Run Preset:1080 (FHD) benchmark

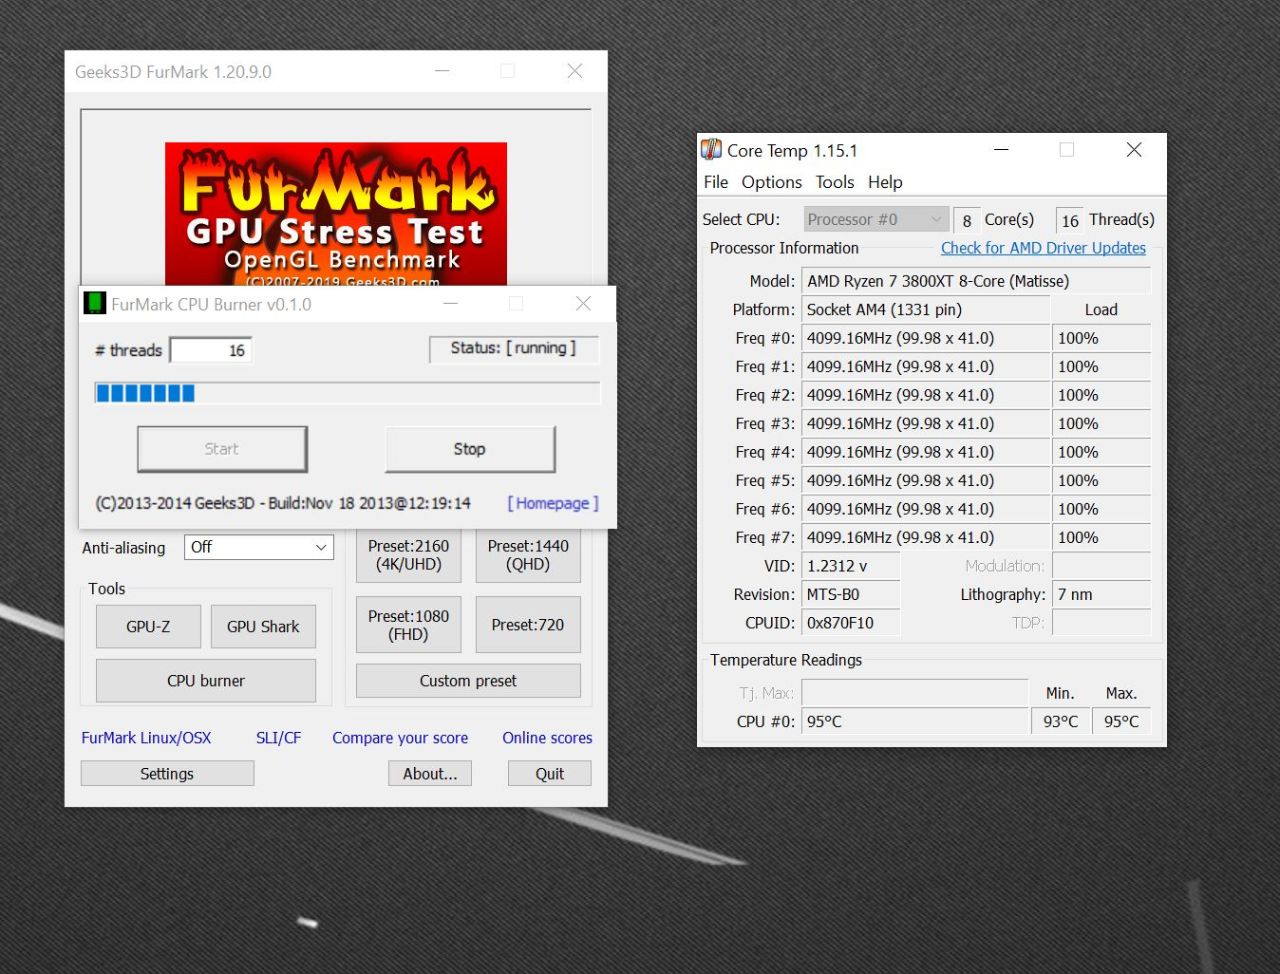tap(408, 625)
